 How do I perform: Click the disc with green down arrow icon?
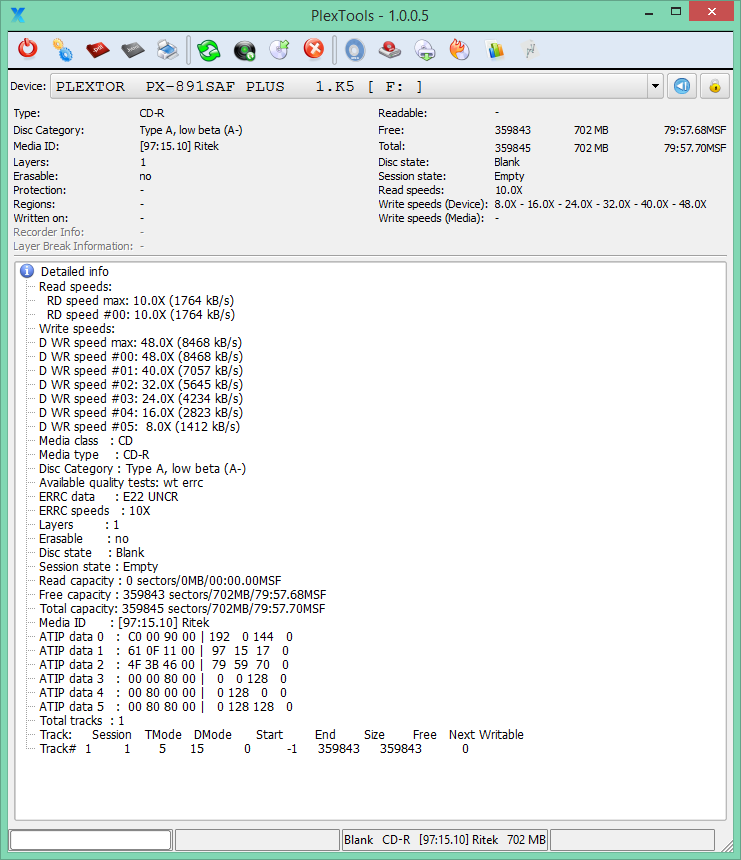425,50
